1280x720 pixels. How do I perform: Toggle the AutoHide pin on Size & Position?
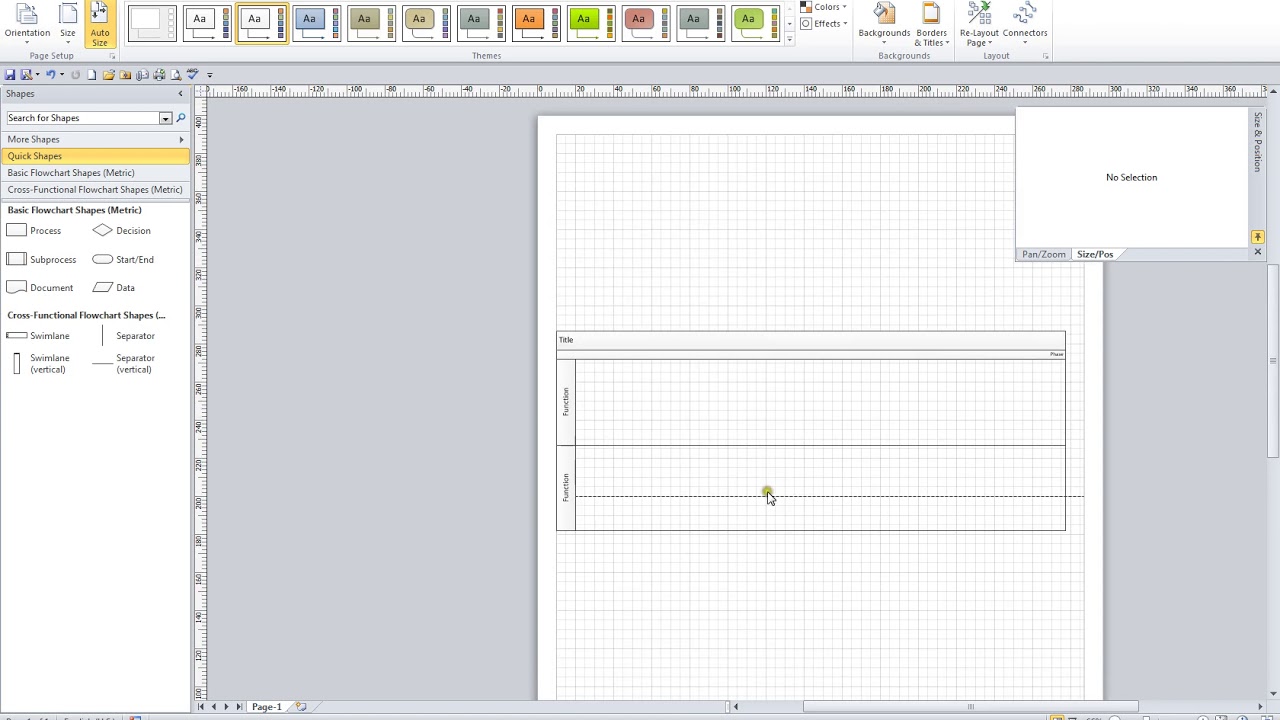point(1257,237)
